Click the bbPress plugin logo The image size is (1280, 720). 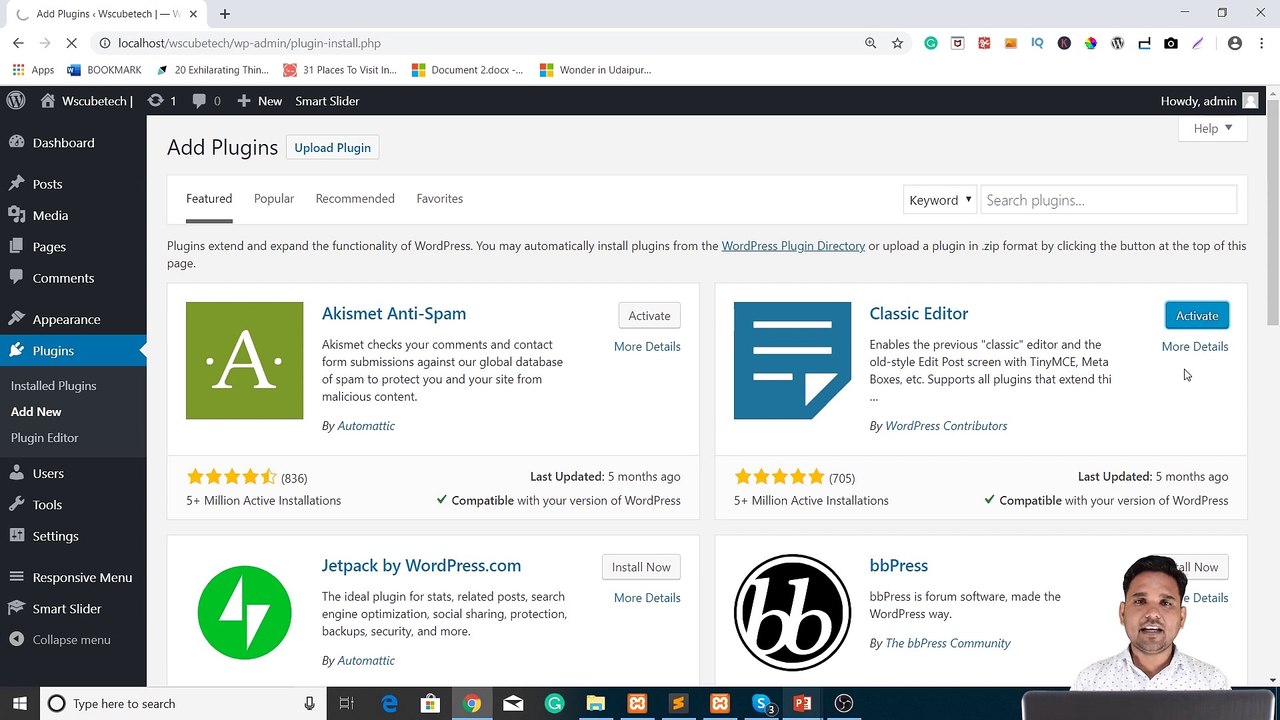coord(792,612)
